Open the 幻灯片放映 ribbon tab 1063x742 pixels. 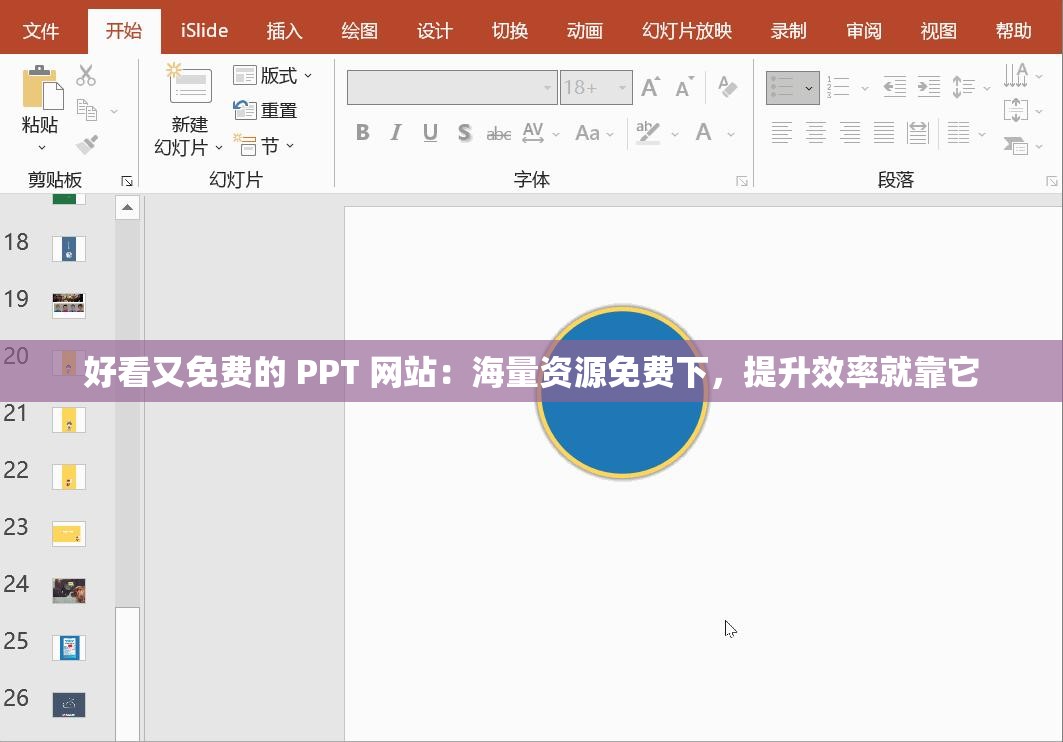click(x=686, y=30)
